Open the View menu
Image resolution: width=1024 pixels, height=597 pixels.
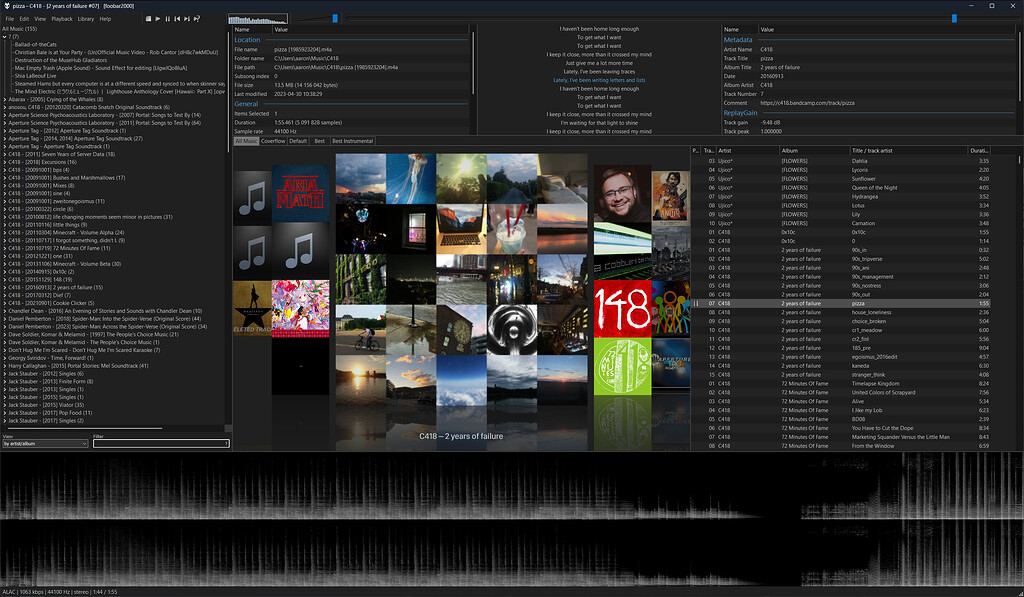(40, 19)
